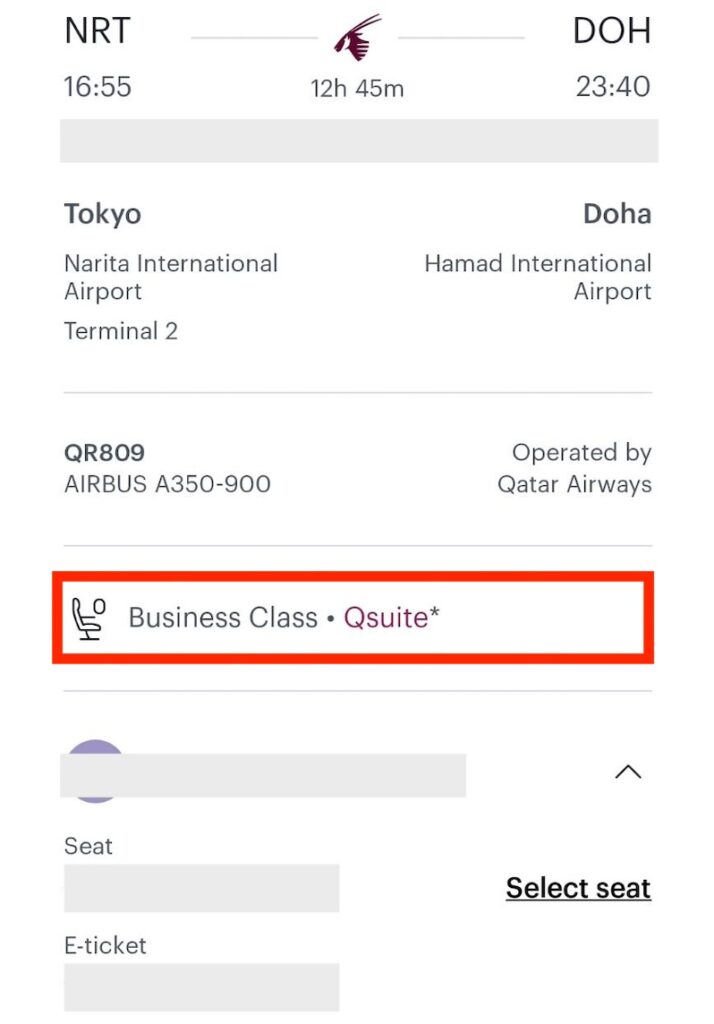Collapse passenger details with the chevron arrow
The width and height of the screenshot is (714, 1024).
coord(628,772)
